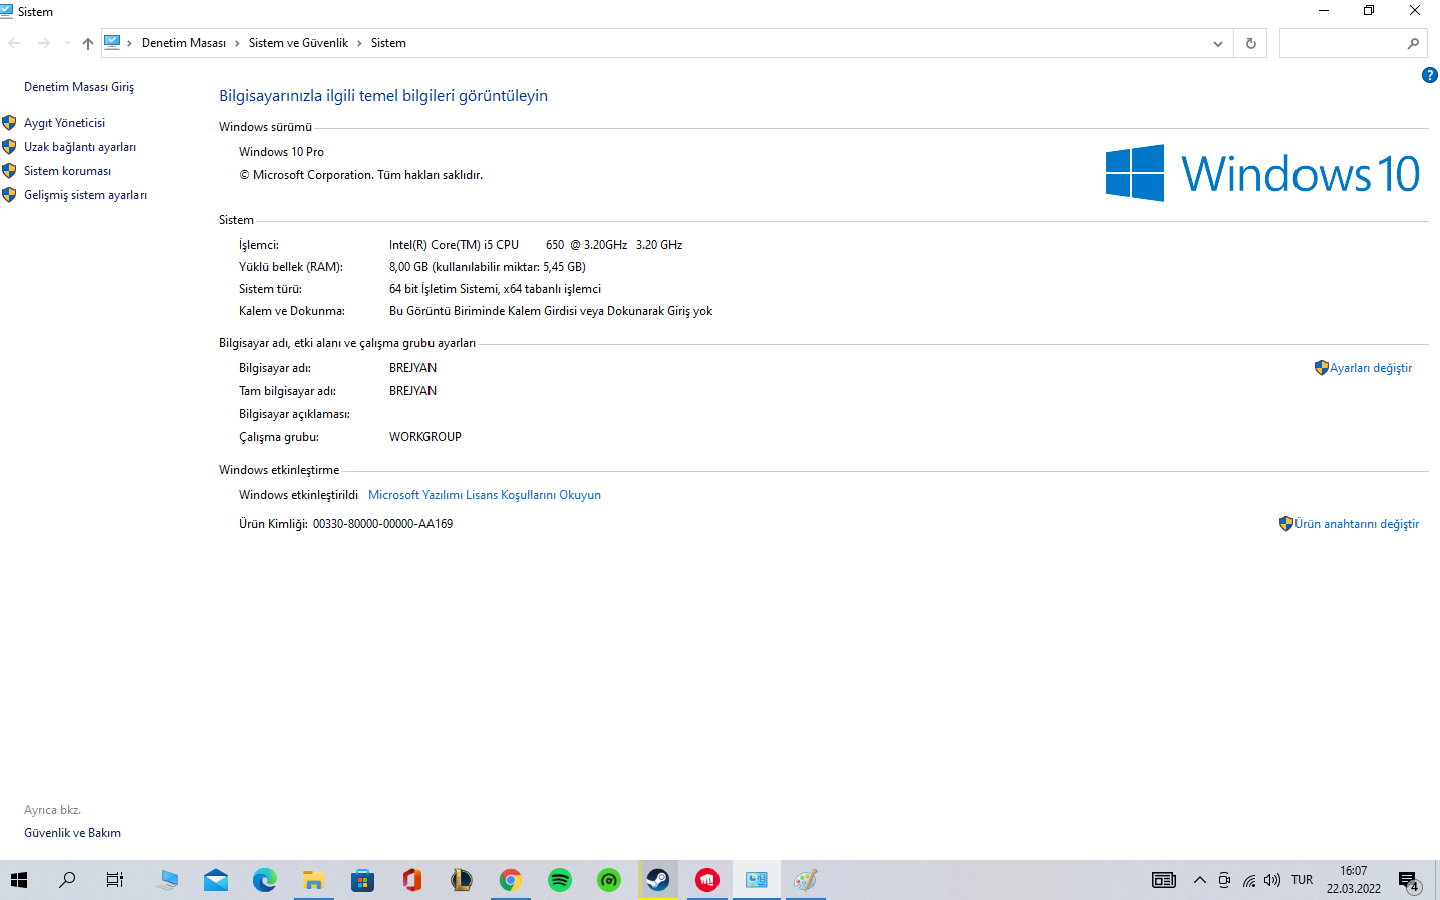Open Microsoft Edge from the taskbar
The width and height of the screenshot is (1440, 900).
(x=264, y=880)
